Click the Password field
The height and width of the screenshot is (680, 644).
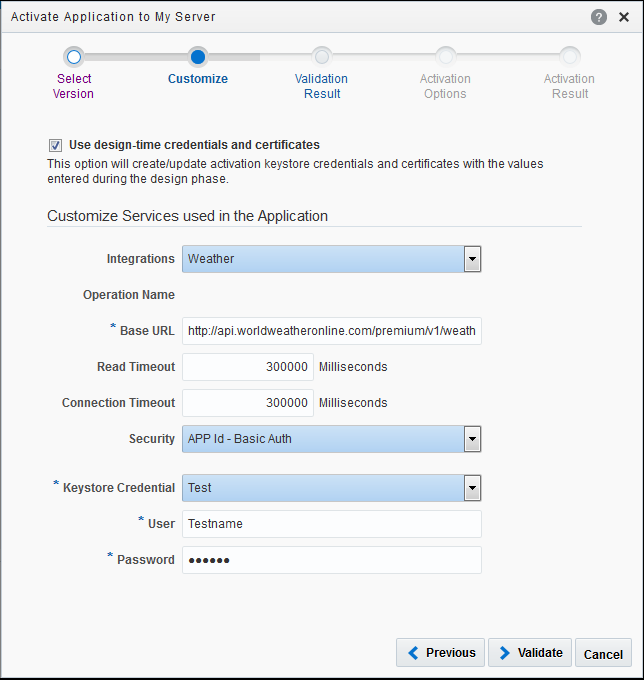(332, 560)
